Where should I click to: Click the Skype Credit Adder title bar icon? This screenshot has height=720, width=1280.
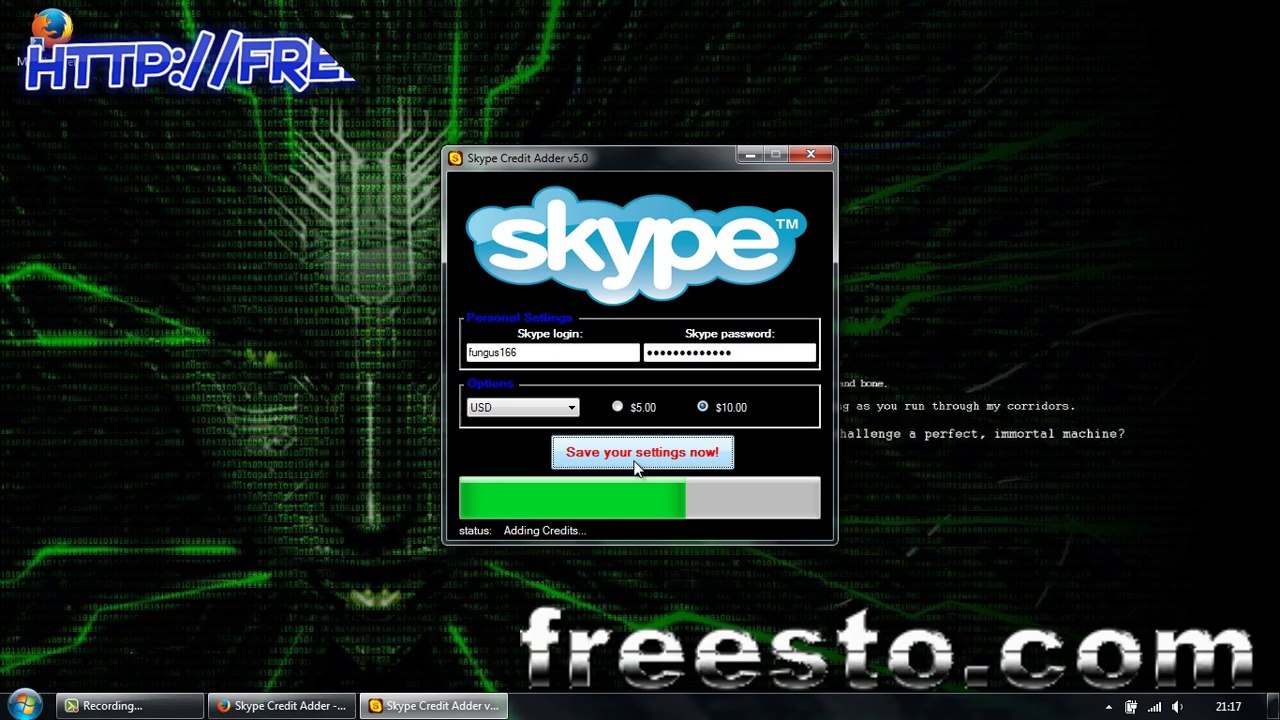(455, 158)
